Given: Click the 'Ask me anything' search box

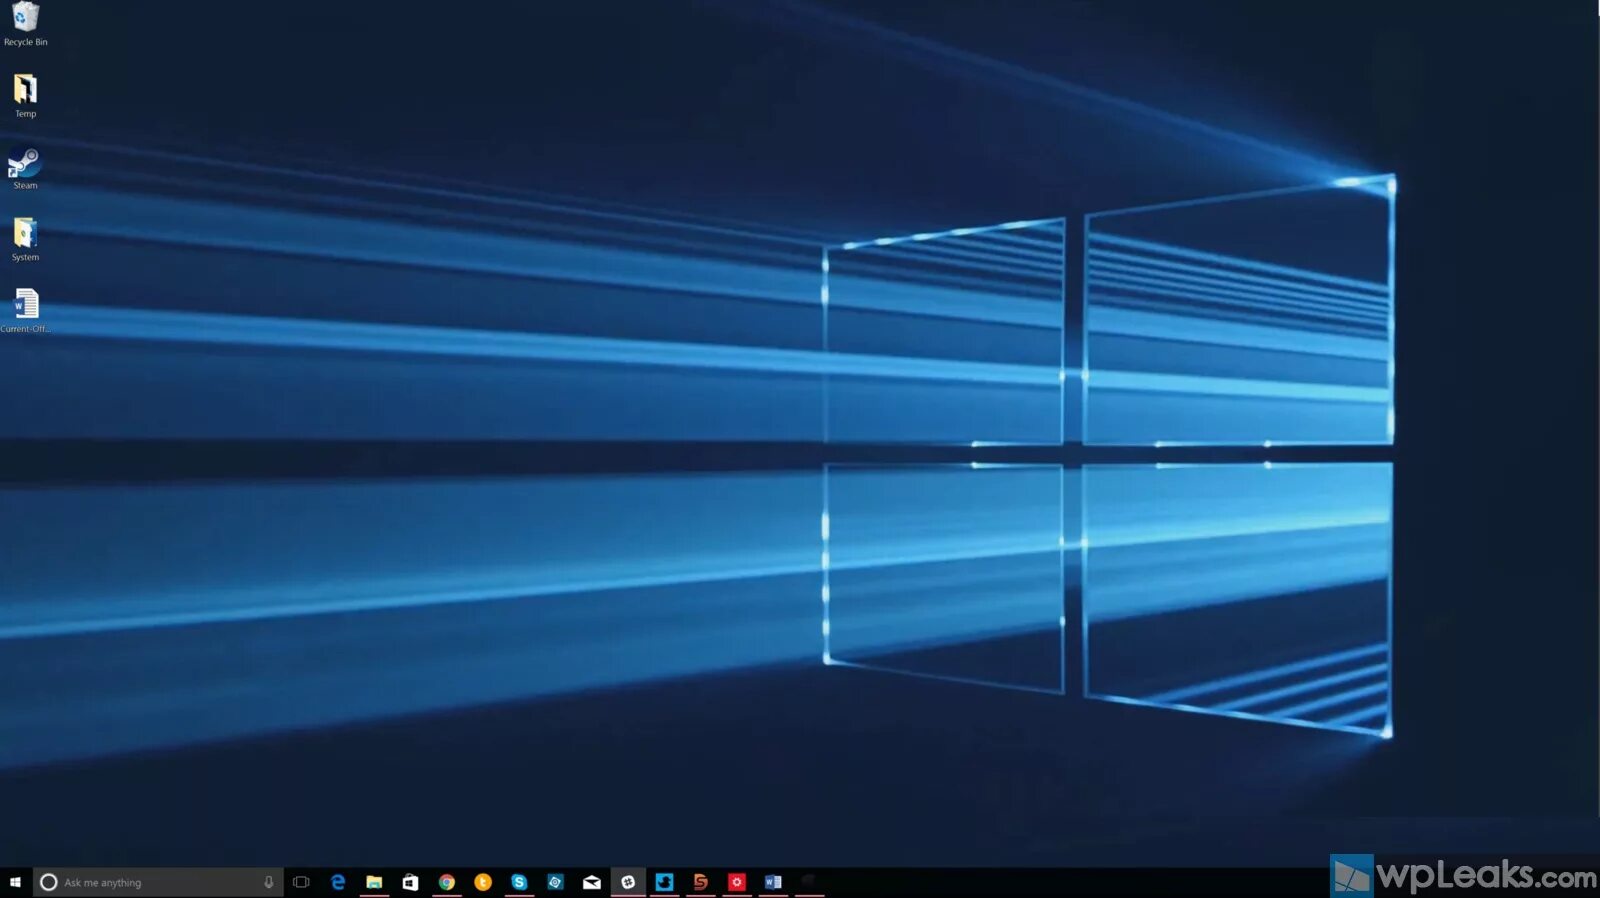Looking at the screenshot, I should tap(158, 882).
